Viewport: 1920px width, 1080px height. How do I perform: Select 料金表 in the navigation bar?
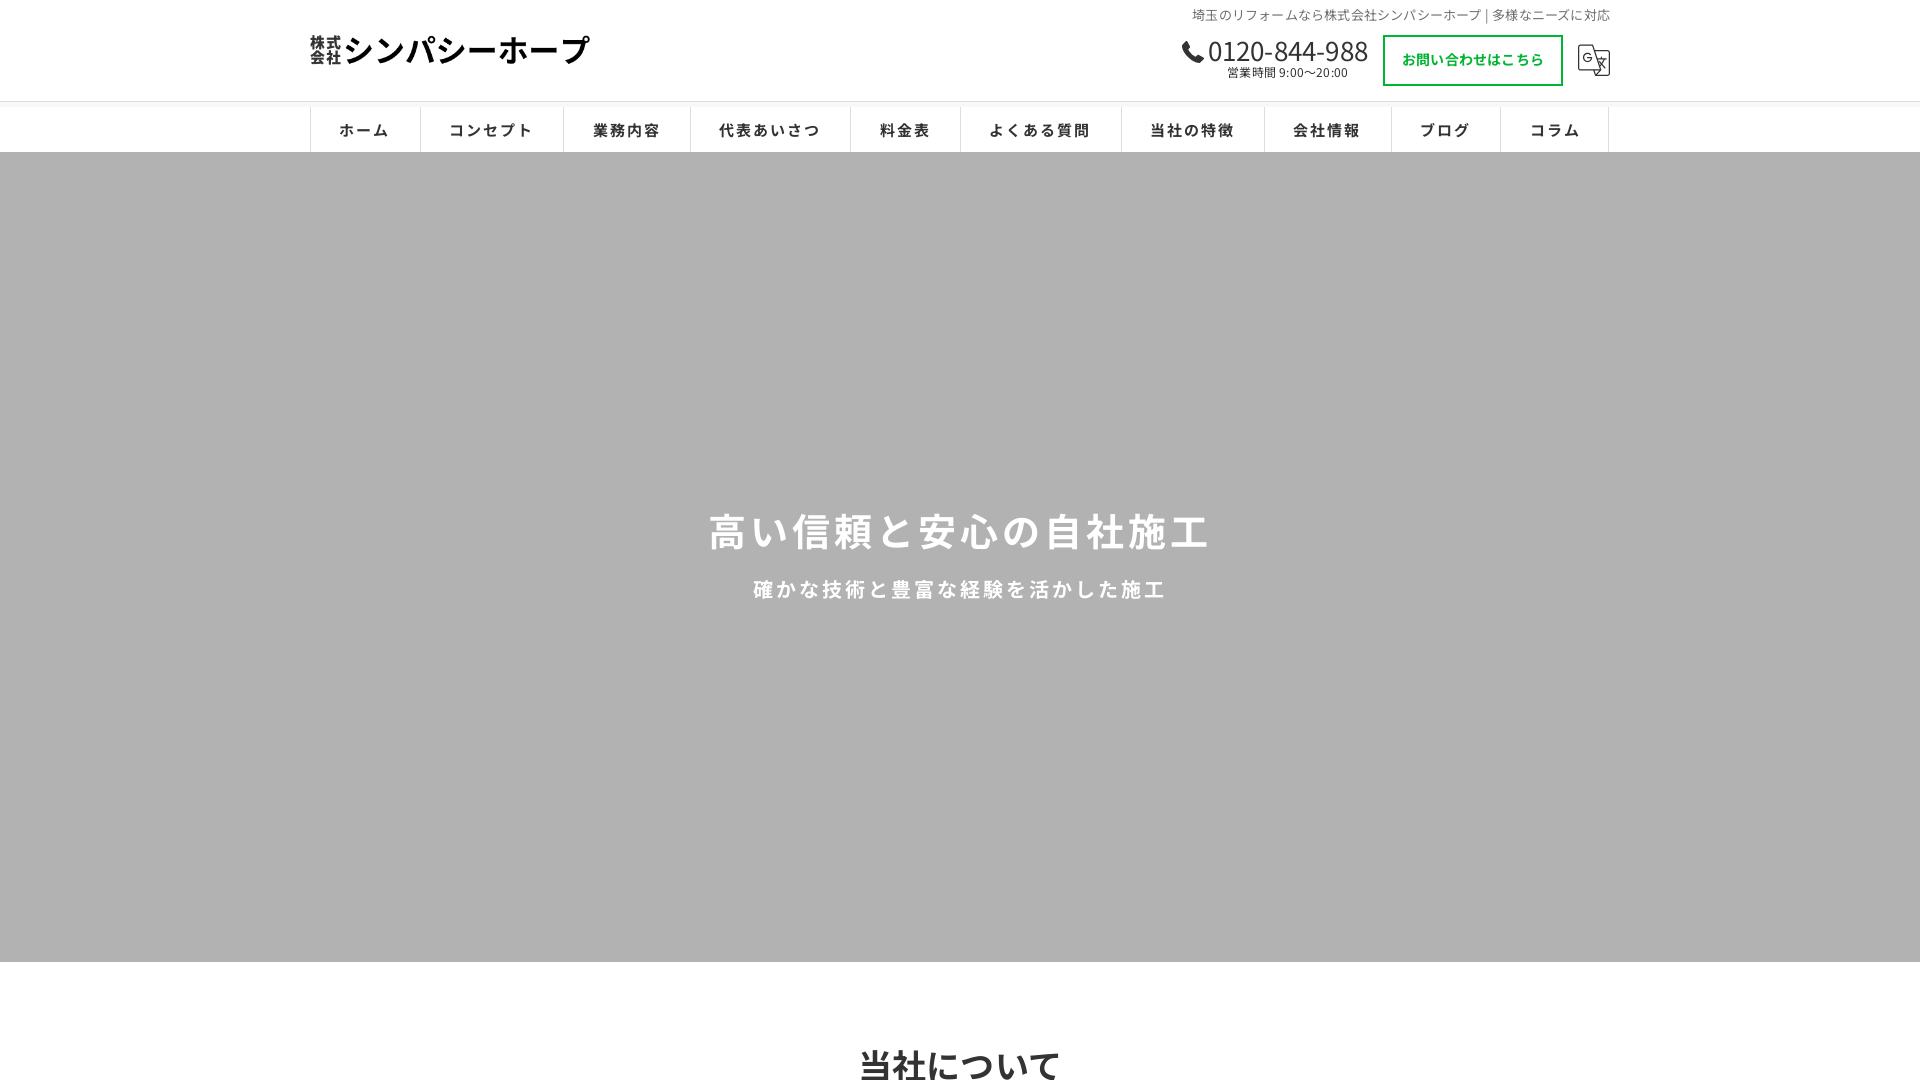[905, 130]
